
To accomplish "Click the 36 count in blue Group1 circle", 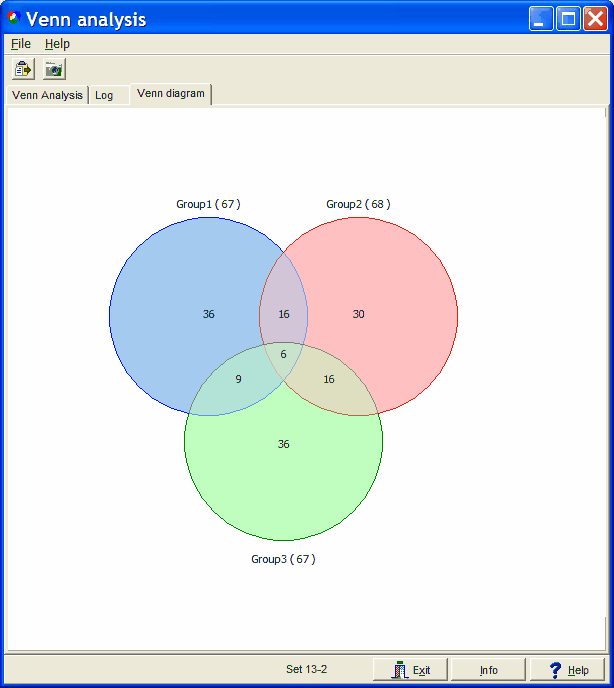I will click(x=208, y=314).
